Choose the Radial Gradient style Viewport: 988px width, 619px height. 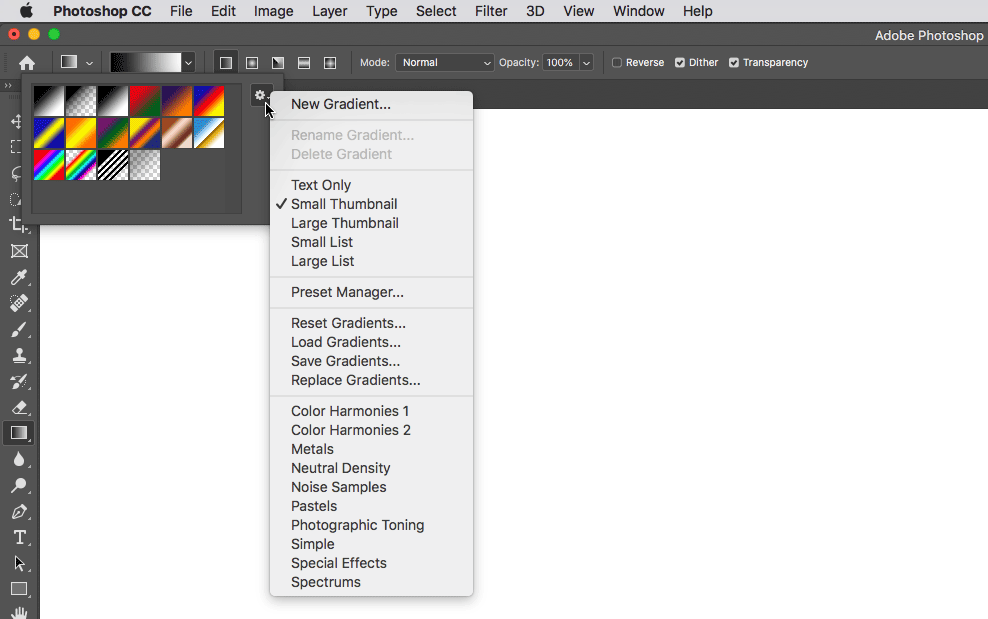pyautogui.click(x=252, y=62)
